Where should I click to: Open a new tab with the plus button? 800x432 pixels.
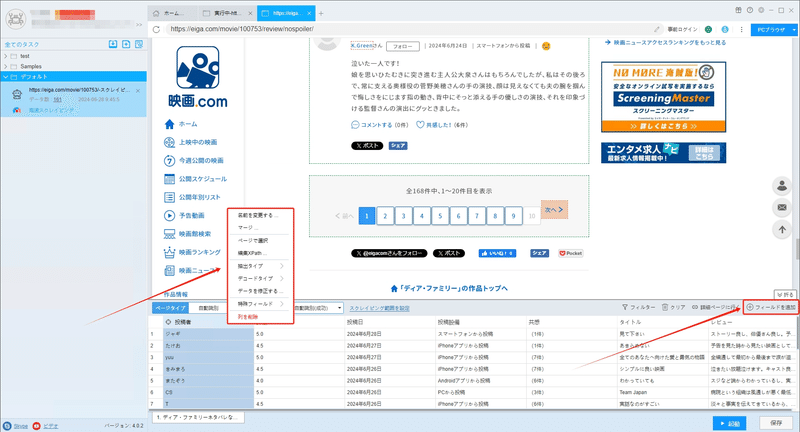(x=321, y=13)
